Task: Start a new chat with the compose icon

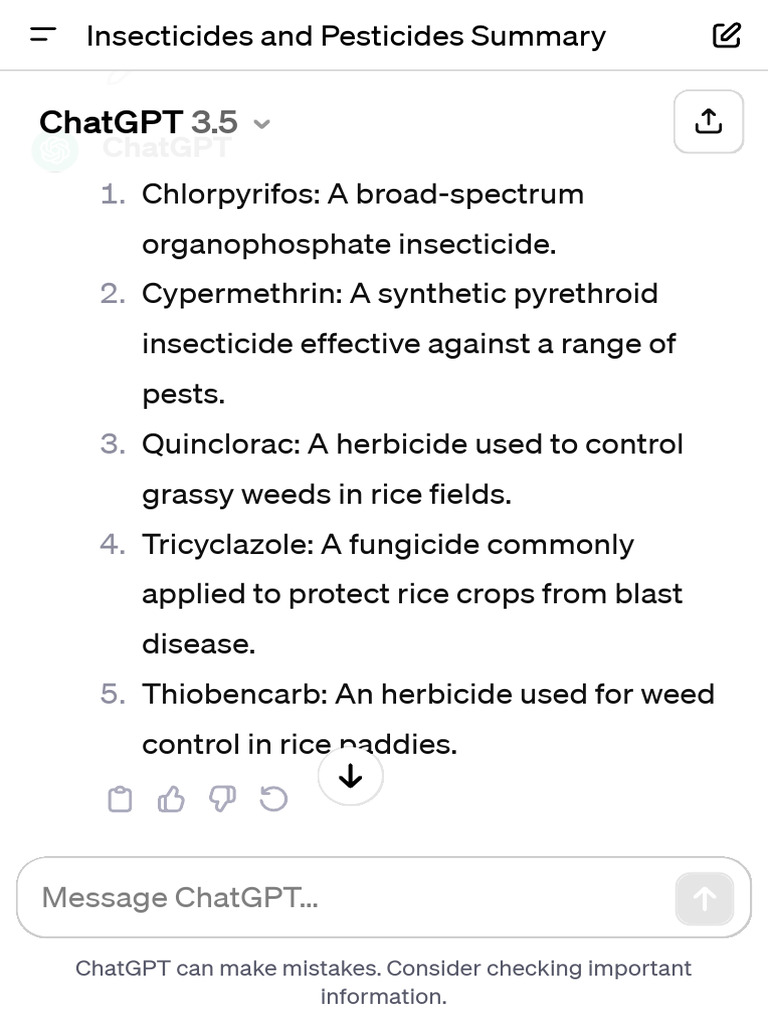Action: tap(726, 36)
